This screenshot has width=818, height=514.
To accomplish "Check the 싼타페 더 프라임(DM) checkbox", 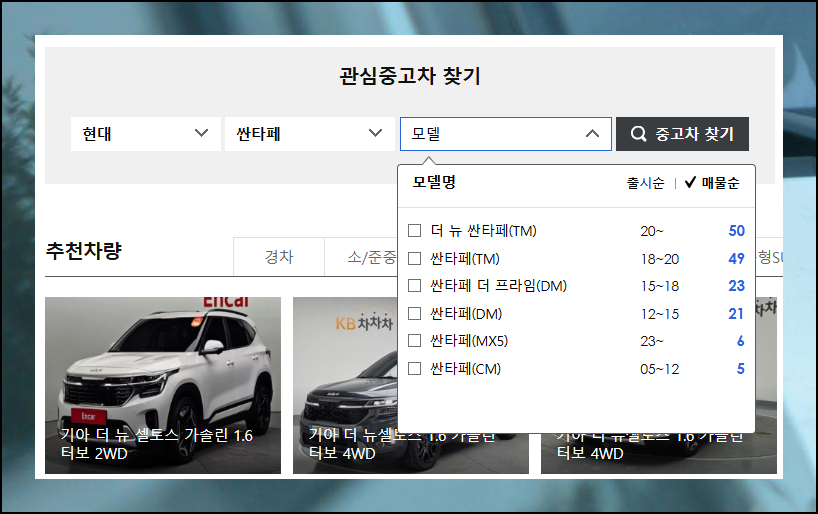I will tap(414, 286).
